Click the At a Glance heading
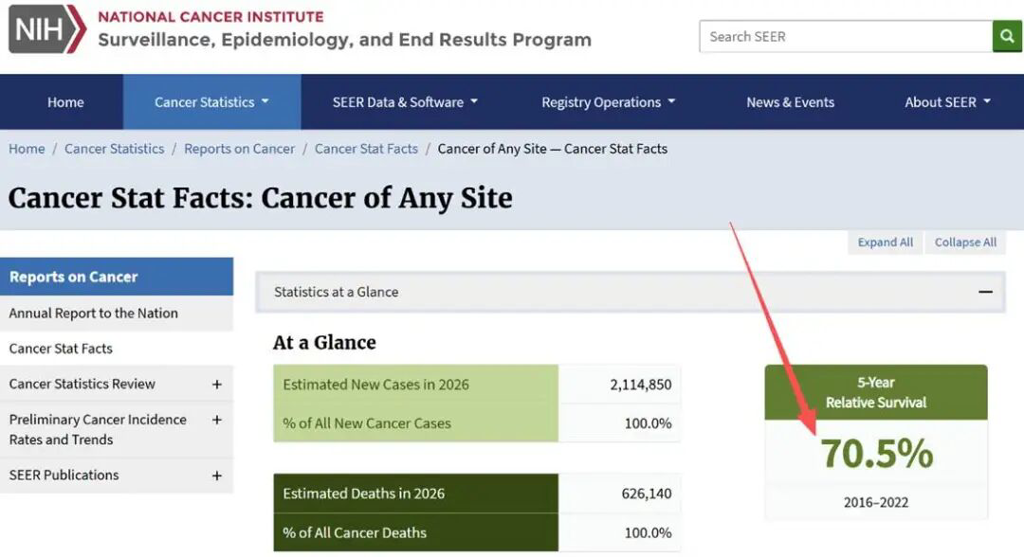 (325, 343)
